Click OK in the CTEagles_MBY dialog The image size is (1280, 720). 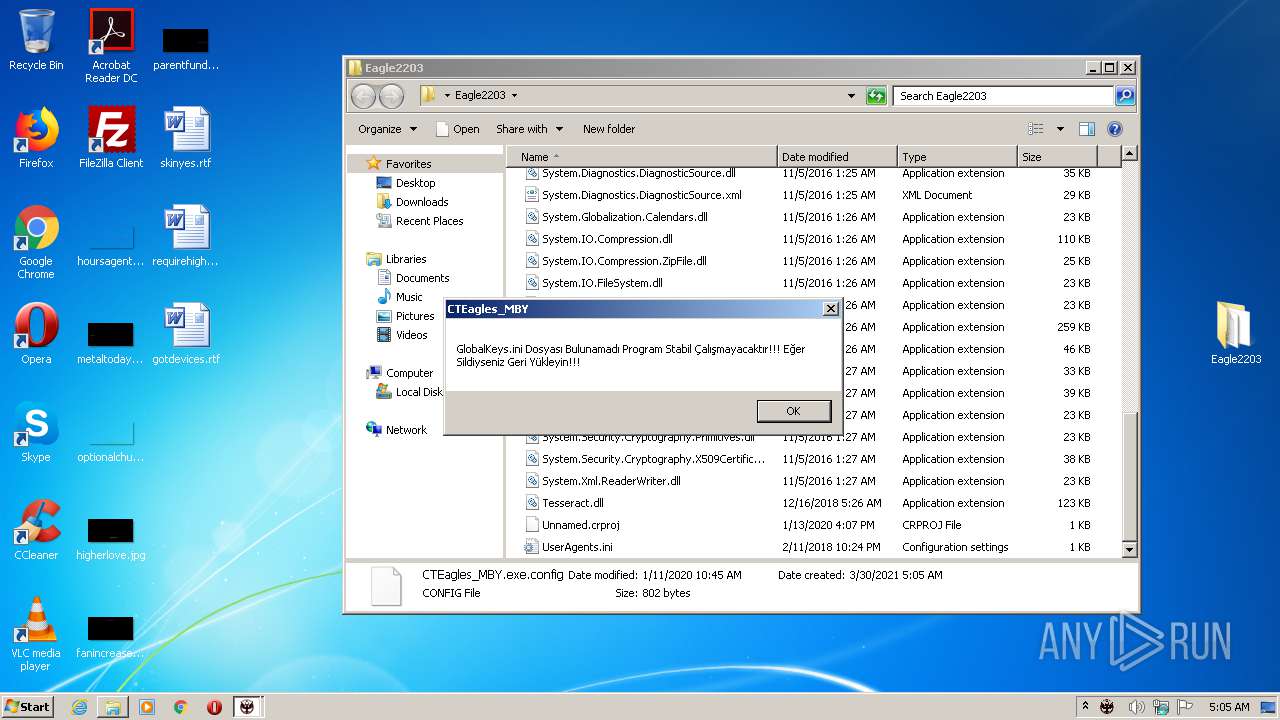(794, 411)
